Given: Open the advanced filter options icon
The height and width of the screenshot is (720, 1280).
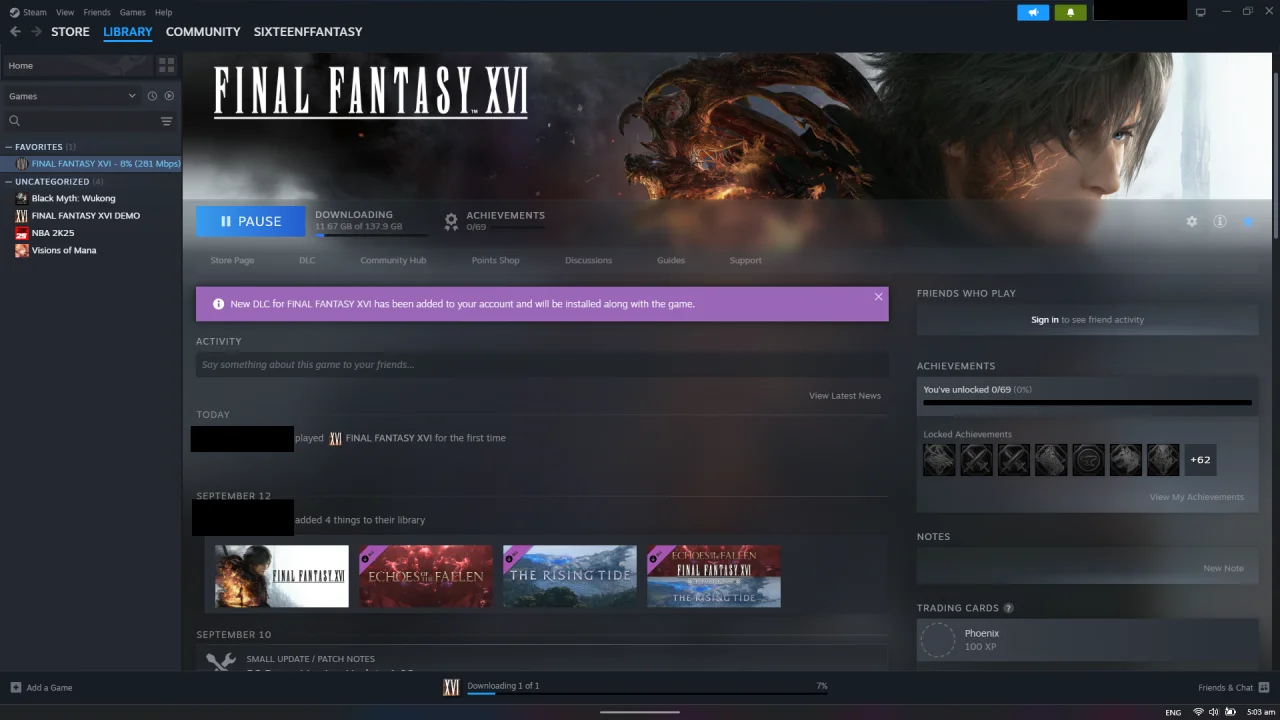Looking at the screenshot, I should click(167, 121).
